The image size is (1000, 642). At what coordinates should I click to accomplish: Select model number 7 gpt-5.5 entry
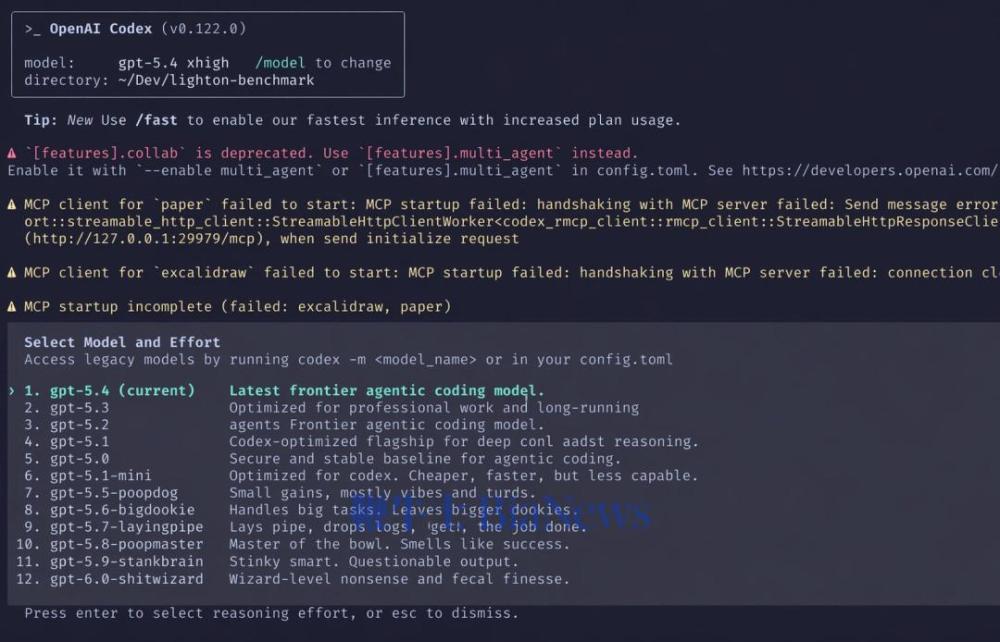pyautogui.click(x=113, y=493)
